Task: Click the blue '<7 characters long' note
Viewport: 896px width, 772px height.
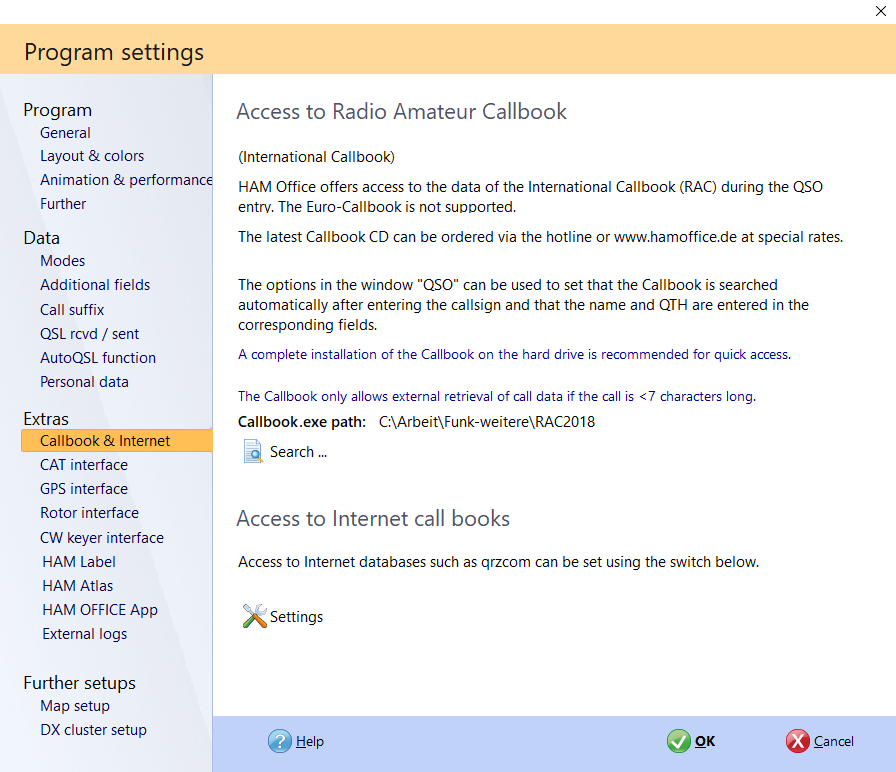Action: point(497,397)
